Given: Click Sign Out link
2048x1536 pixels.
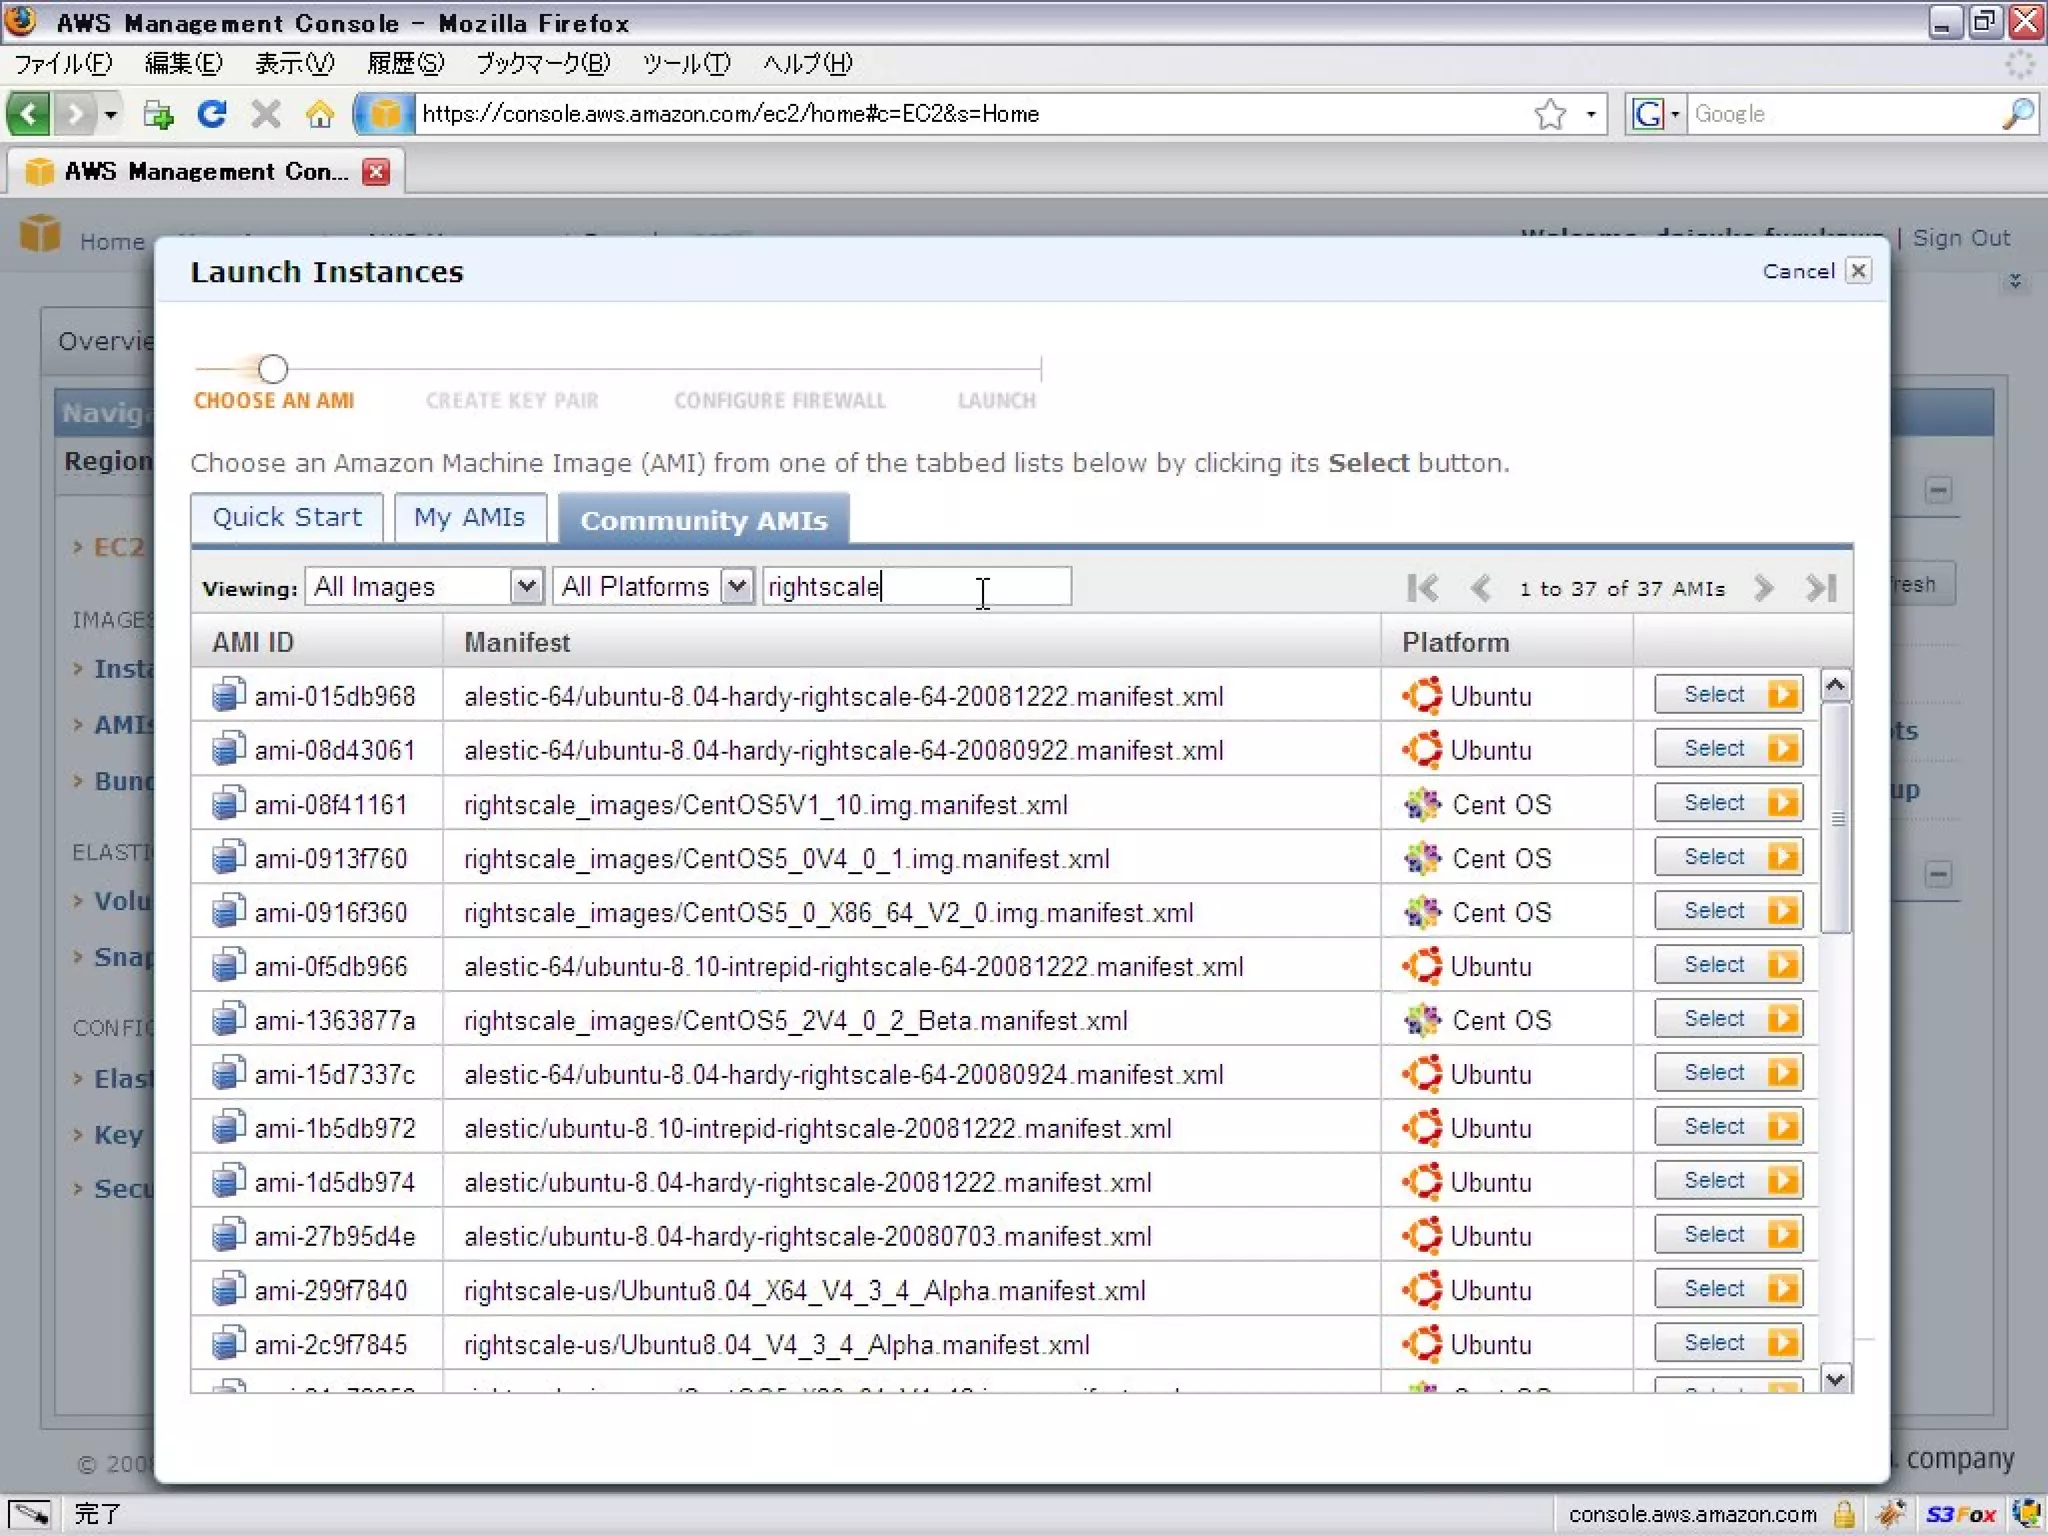Looking at the screenshot, I should 1961,238.
